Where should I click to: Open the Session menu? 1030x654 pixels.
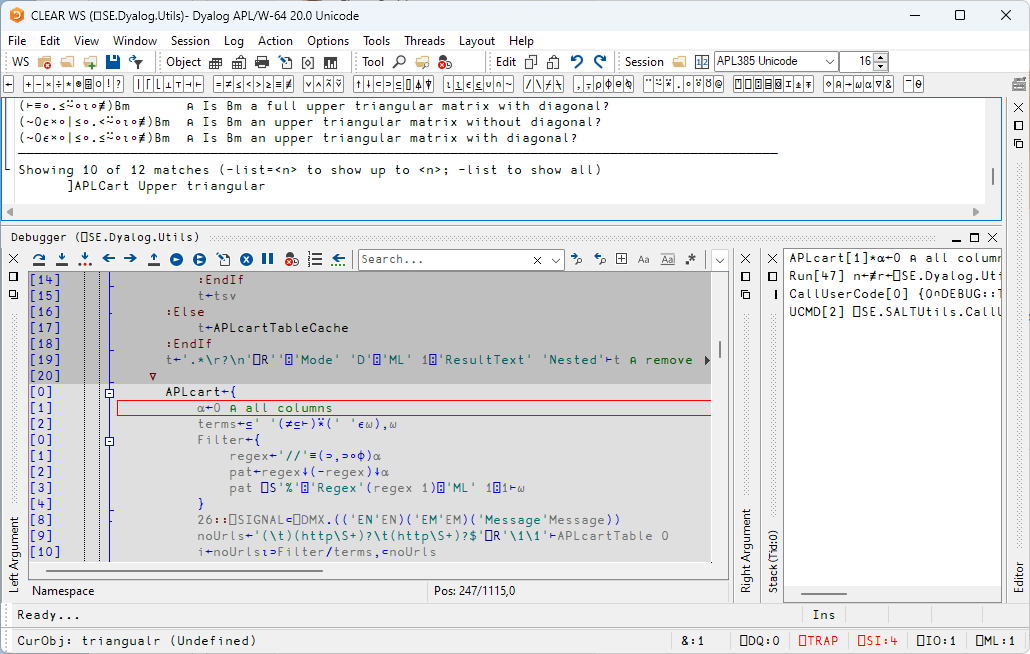coord(190,41)
